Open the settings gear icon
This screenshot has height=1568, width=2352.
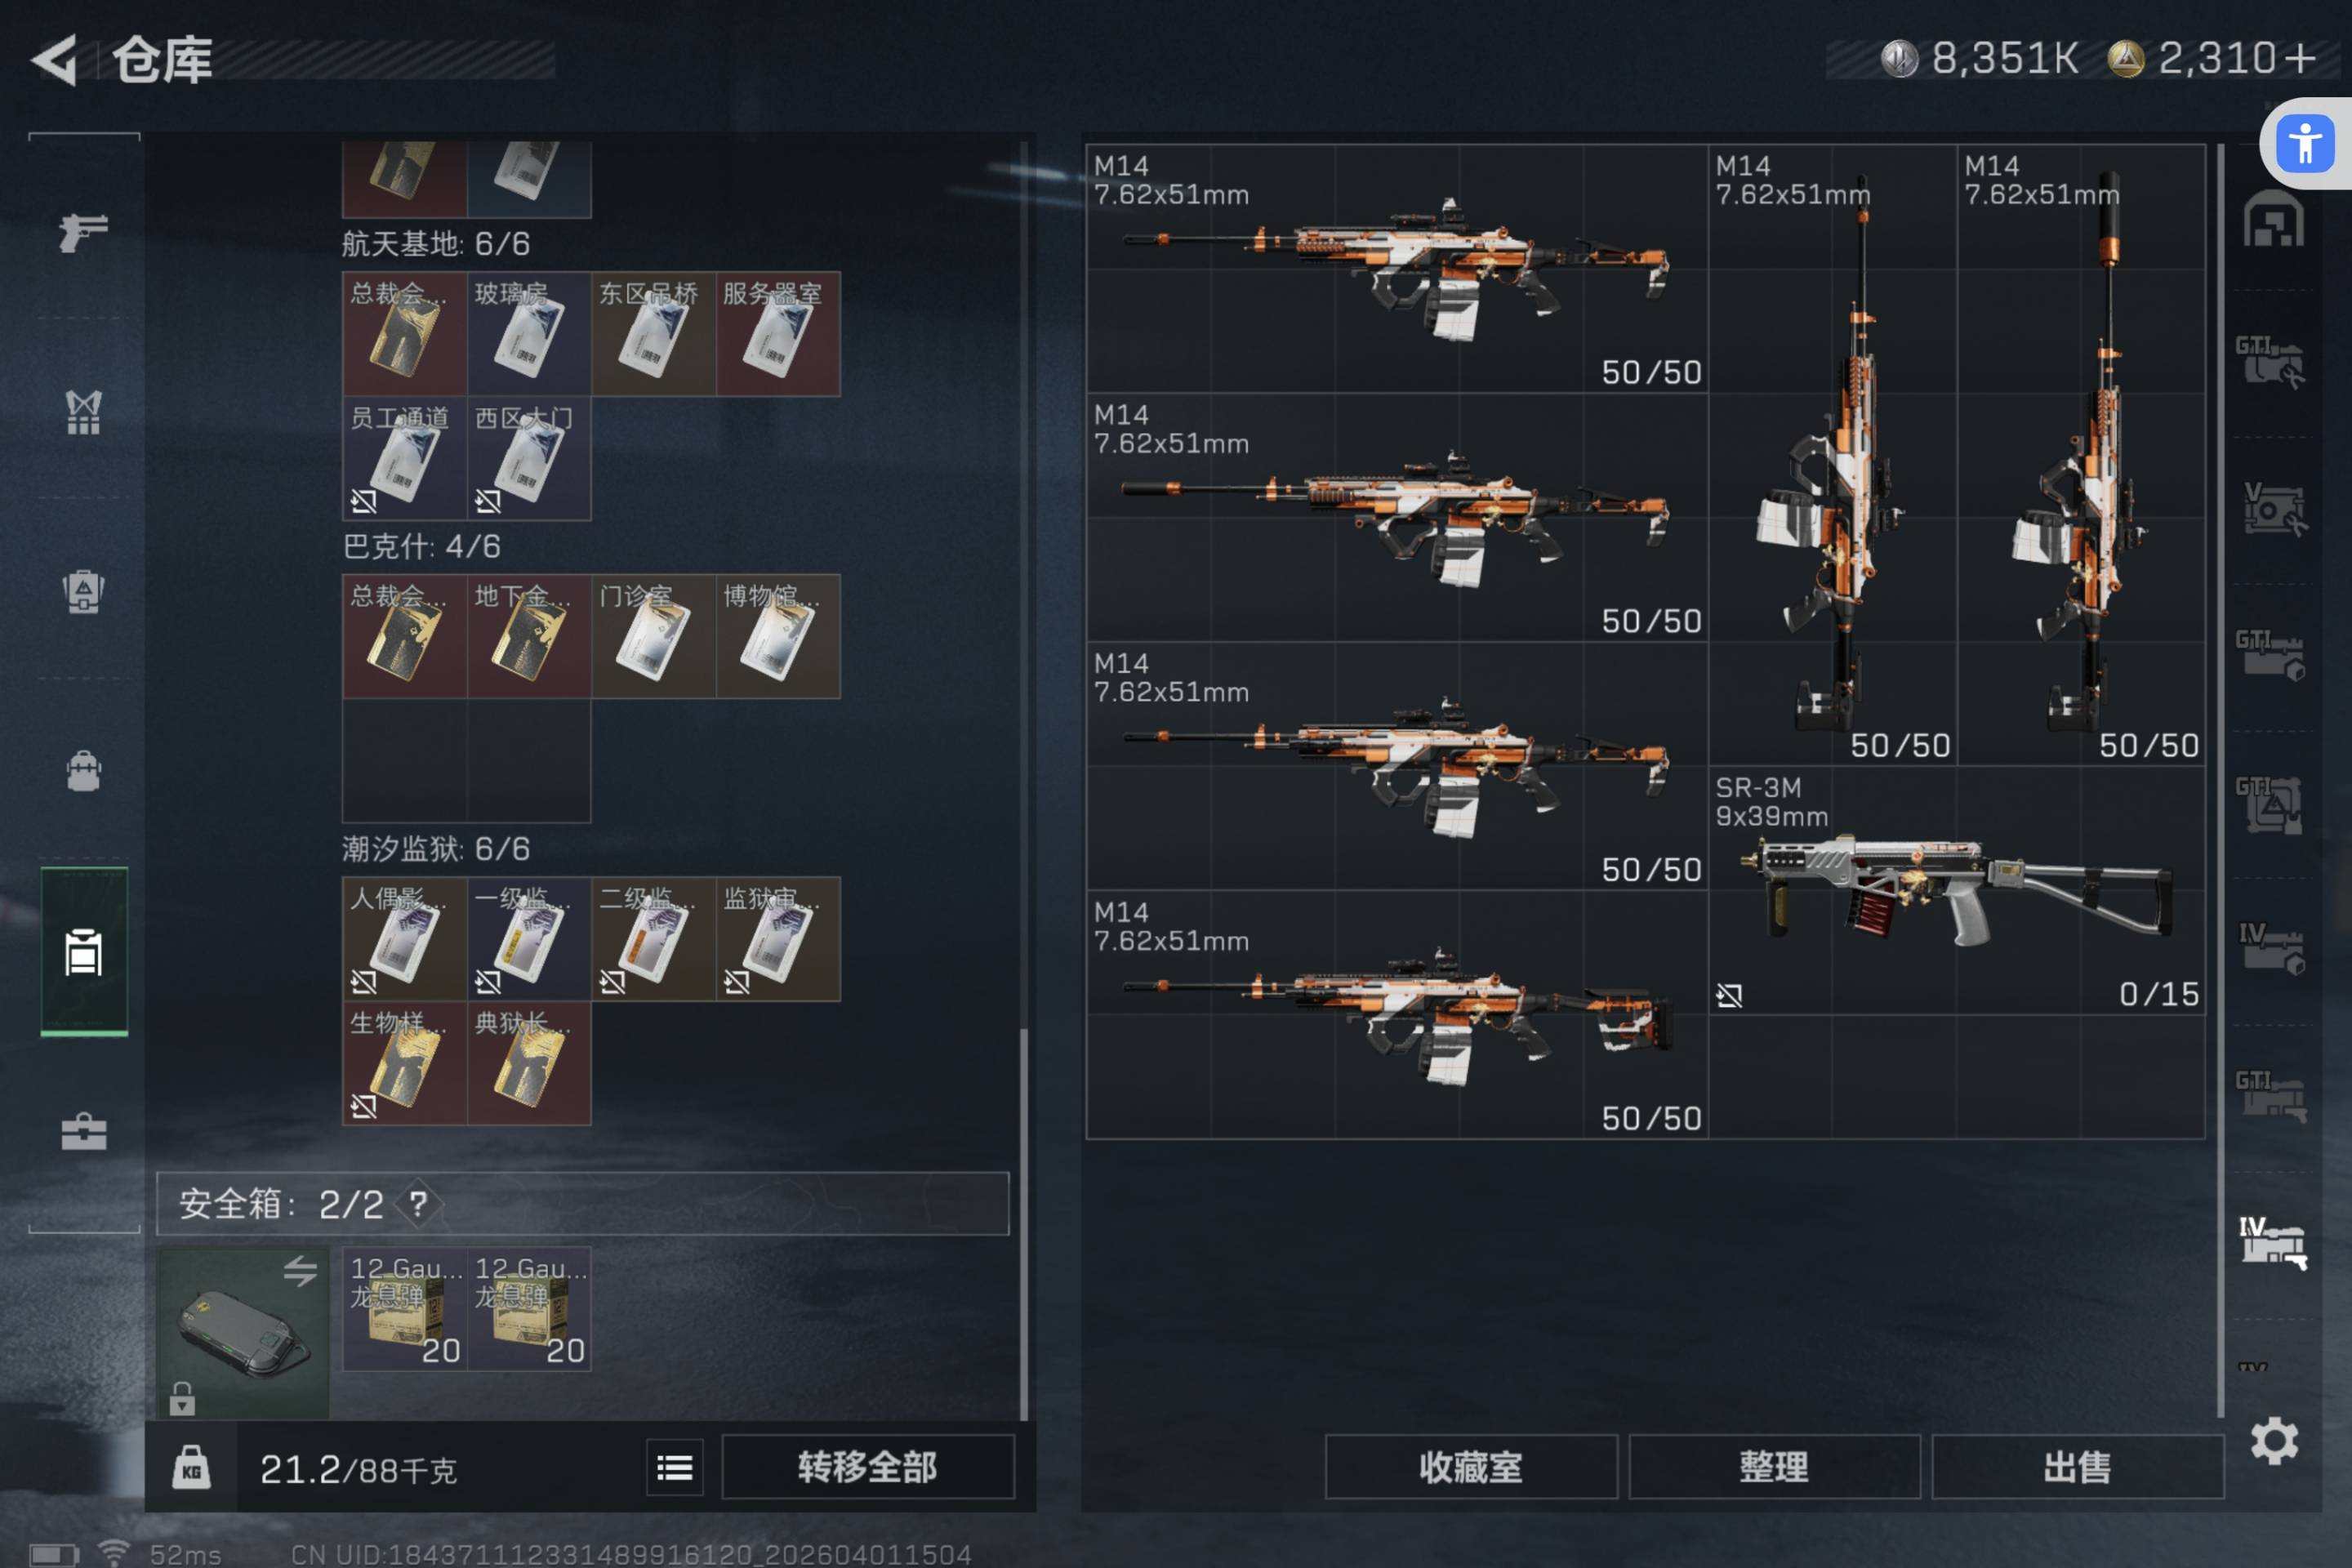click(x=2274, y=1441)
